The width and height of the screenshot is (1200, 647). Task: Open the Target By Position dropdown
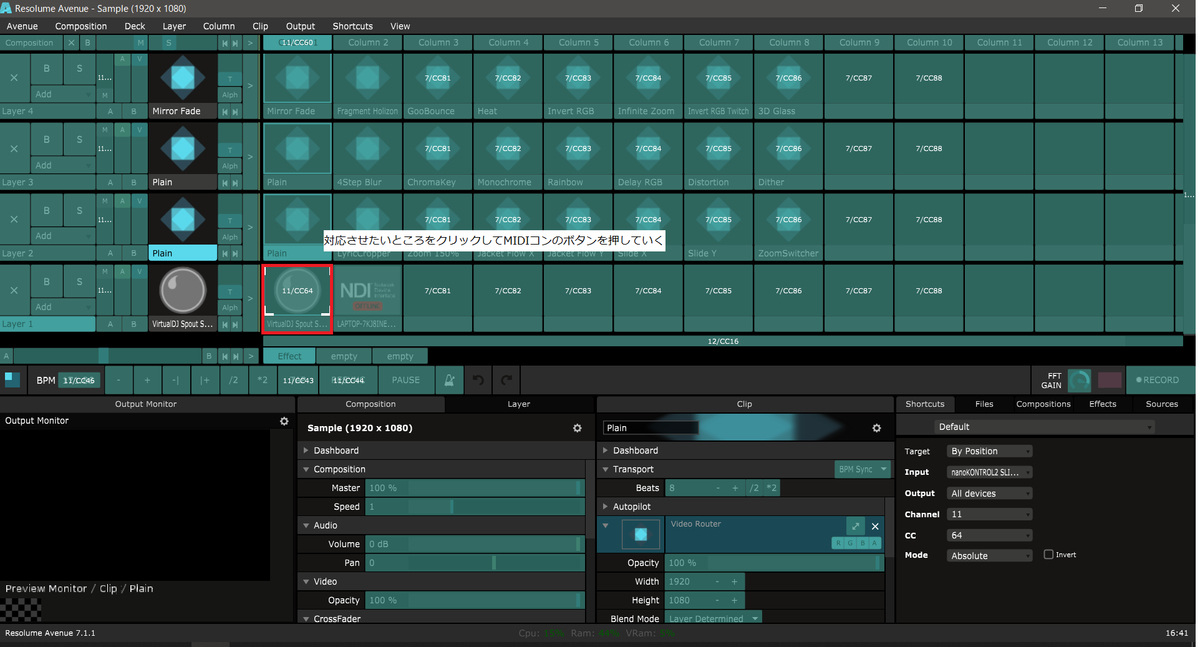click(989, 451)
